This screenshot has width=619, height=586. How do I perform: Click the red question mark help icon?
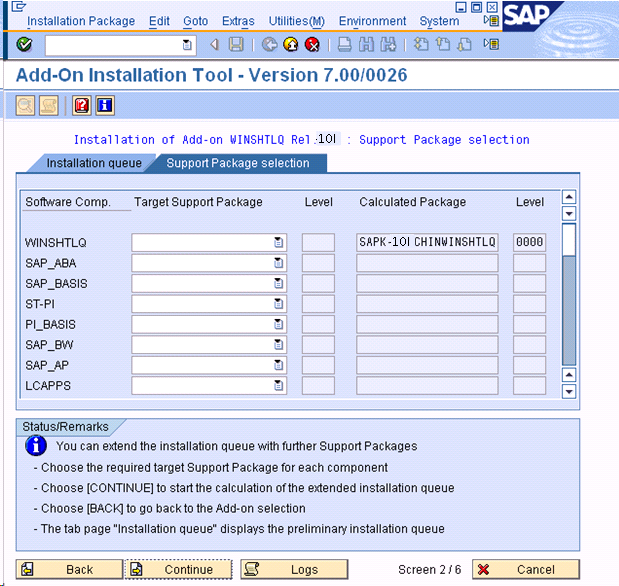(82, 105)
